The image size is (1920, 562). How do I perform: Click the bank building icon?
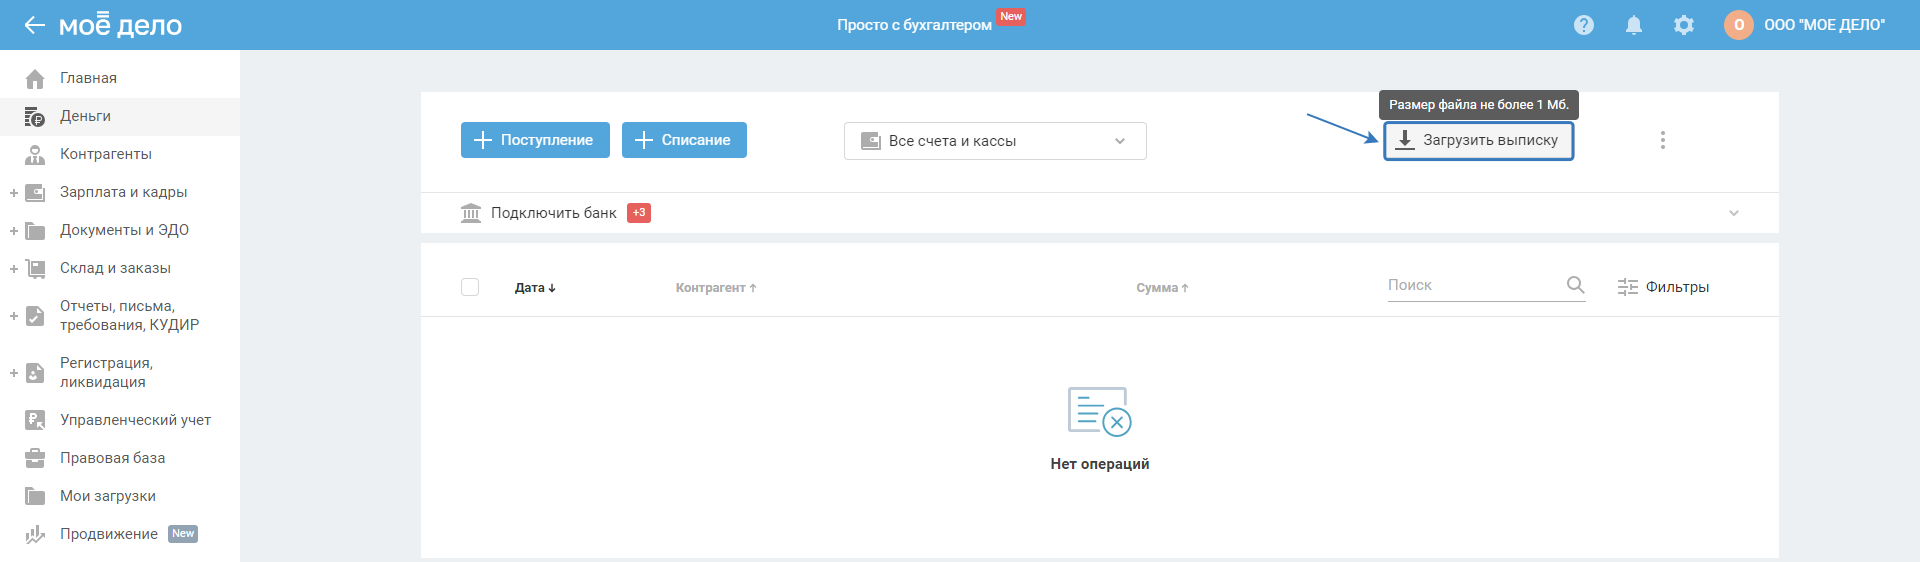(471, 213)
